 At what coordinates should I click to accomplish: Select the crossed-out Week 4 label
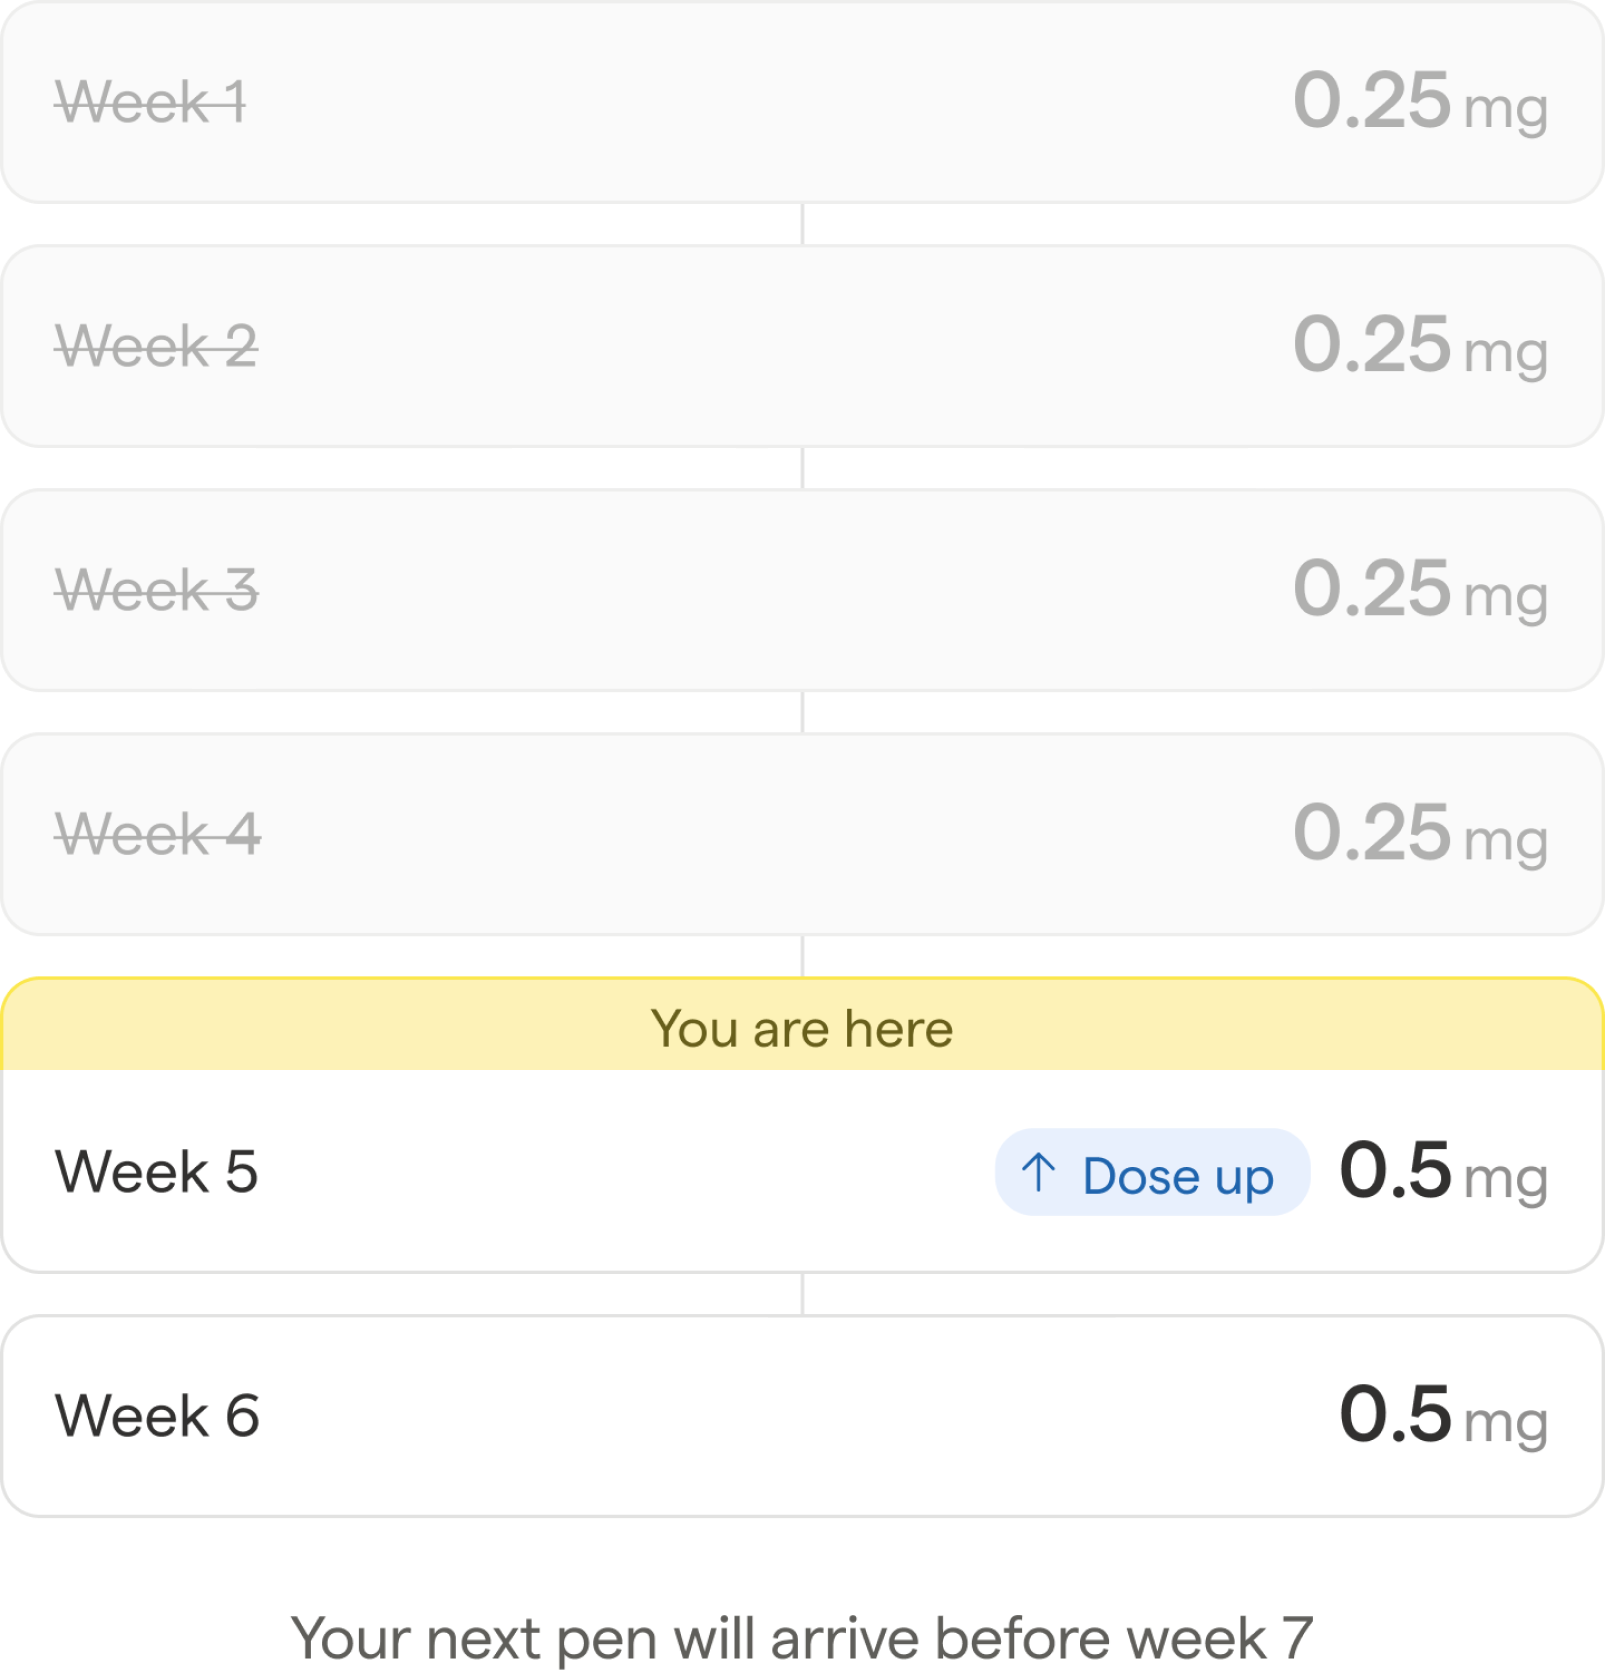158,834
